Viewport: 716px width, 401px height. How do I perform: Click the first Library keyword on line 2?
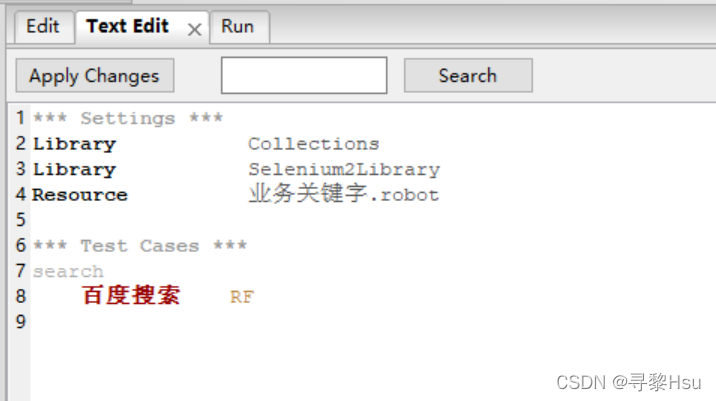point(74,144)
